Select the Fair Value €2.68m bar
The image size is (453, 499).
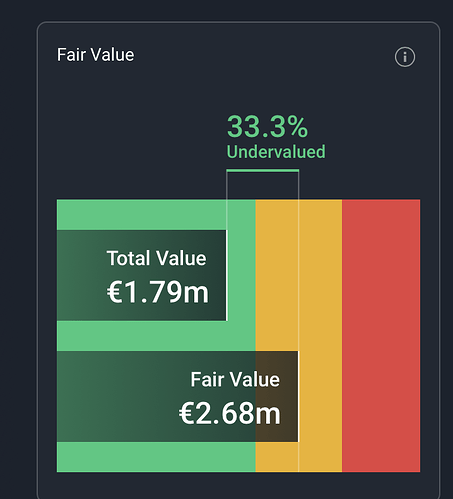click(178, 396)
